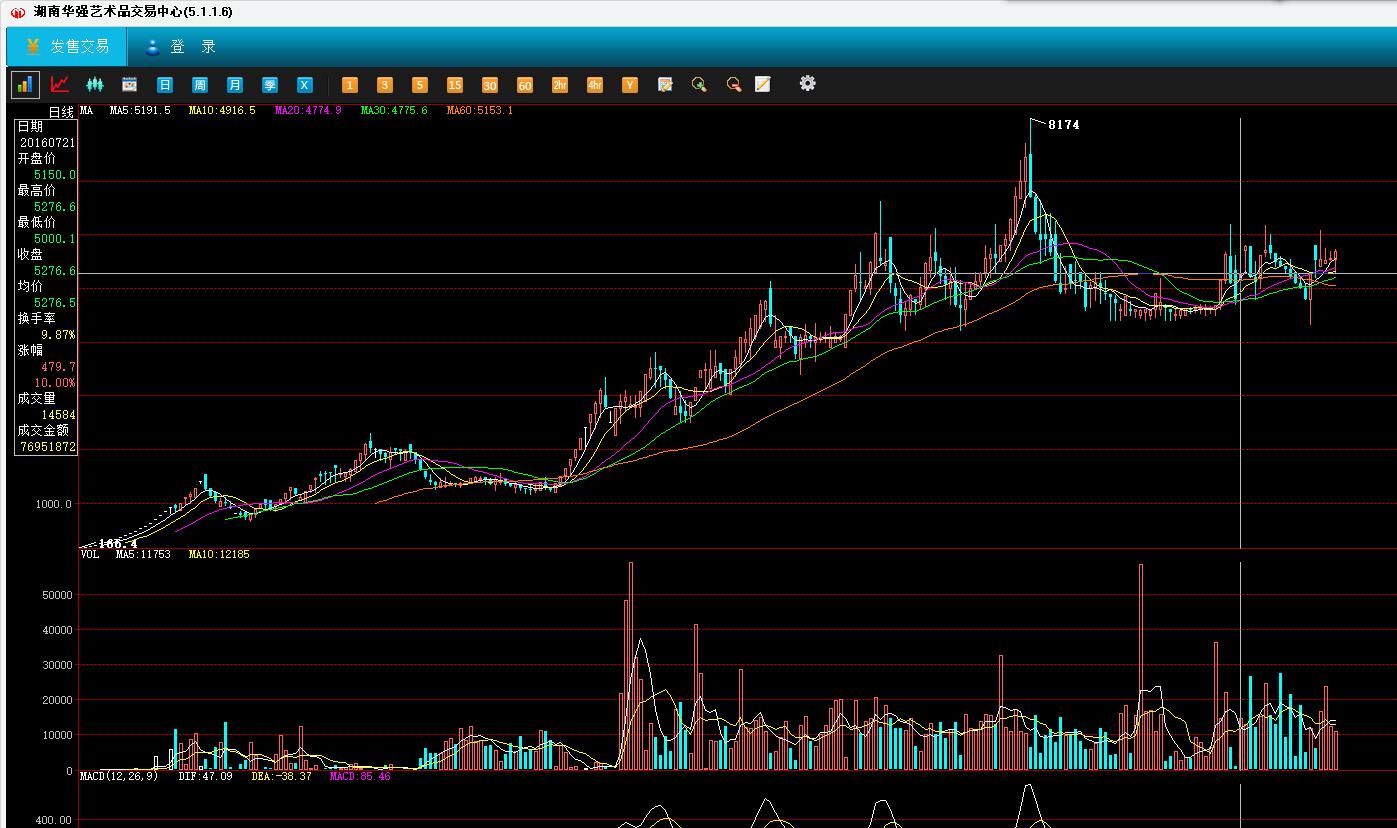This screenshot has height=828, width=1397.
Task: Click the 日线 chart period label
Action: [62, 113]
